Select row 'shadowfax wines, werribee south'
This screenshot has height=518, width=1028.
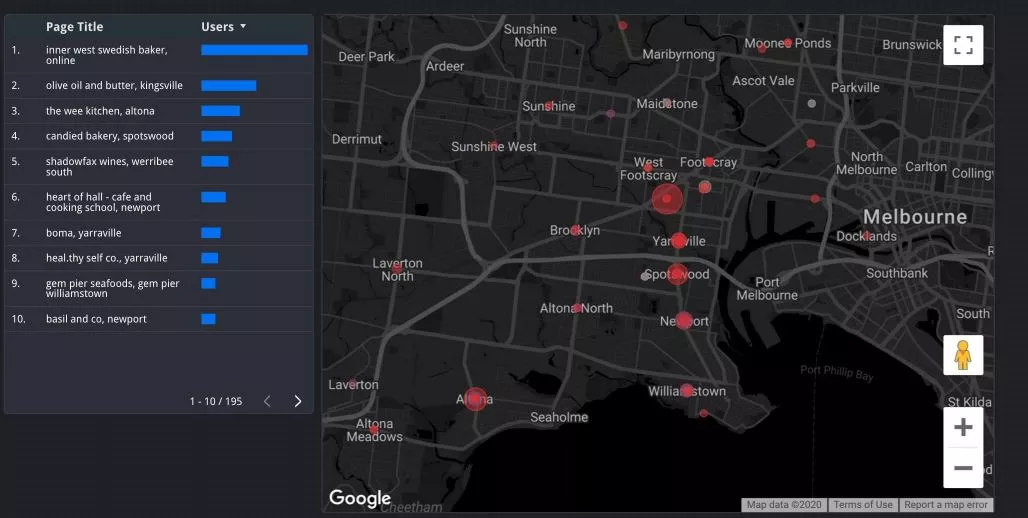(159, 167)
